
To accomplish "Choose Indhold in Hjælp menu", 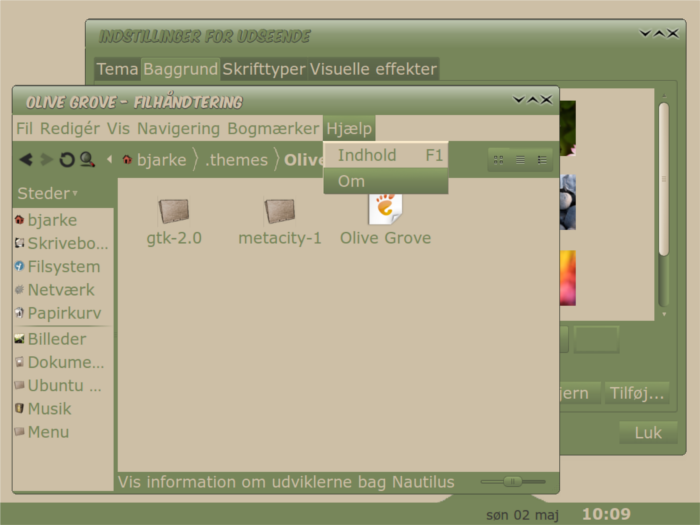I will click(x=386, y=155).
